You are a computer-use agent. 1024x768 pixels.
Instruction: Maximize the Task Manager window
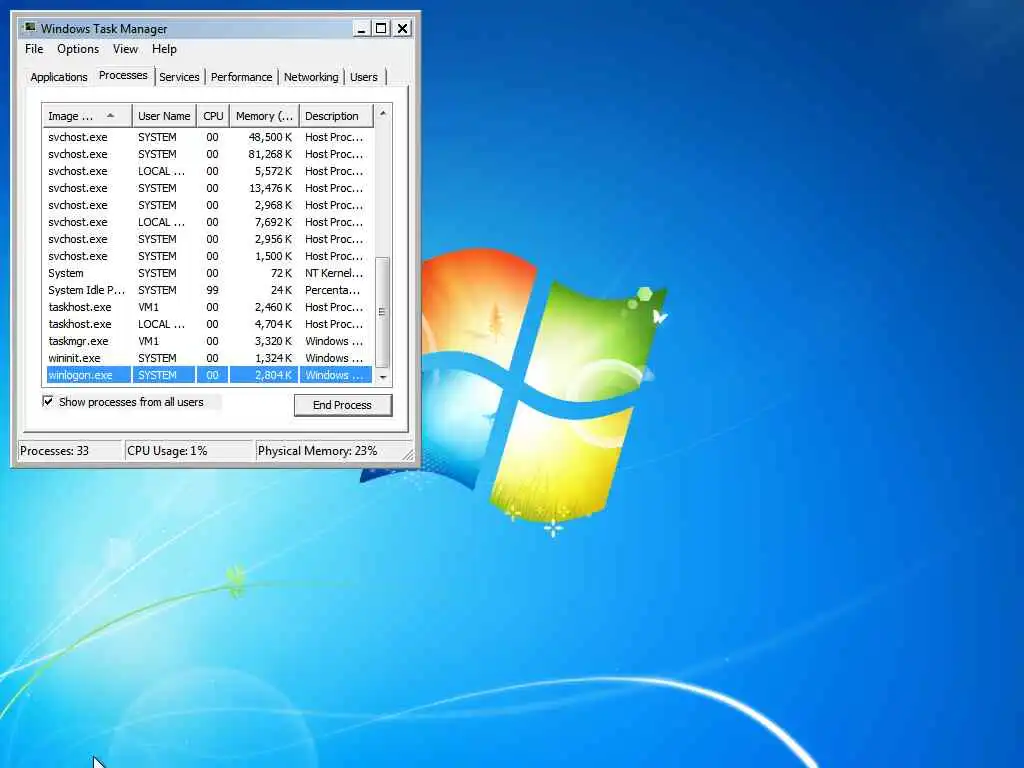click(x=381, y=29)
